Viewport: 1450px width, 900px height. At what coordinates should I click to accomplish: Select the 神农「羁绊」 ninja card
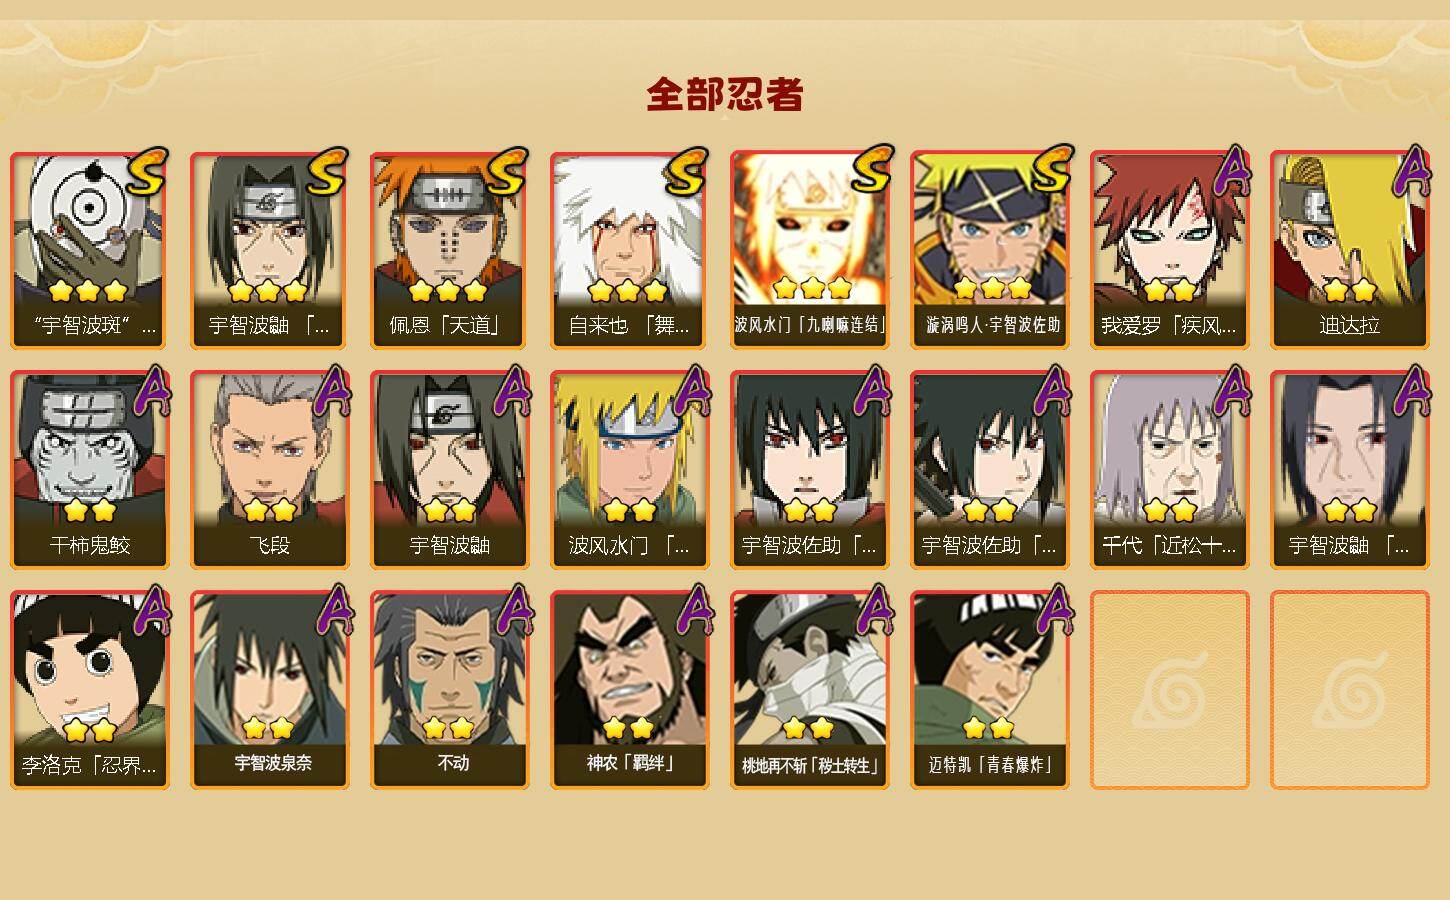(629, 690)
